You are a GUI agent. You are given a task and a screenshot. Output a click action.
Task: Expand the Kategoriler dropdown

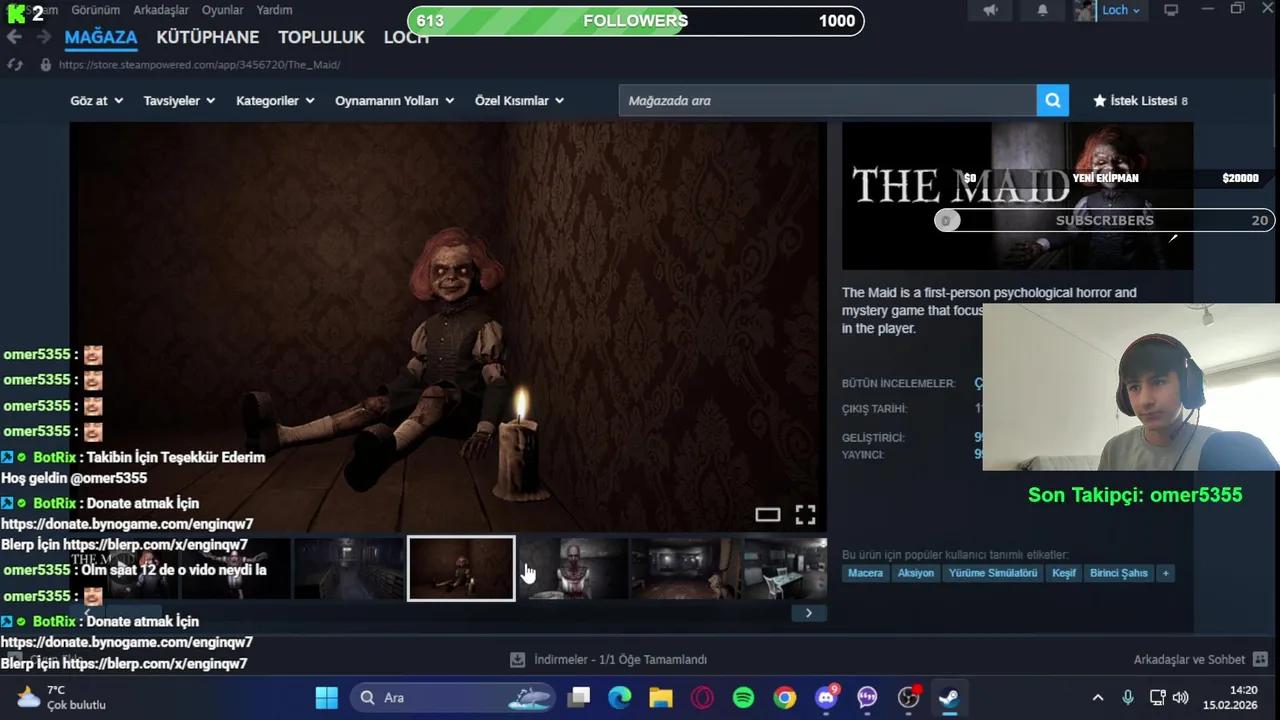(x=275, y=101)
